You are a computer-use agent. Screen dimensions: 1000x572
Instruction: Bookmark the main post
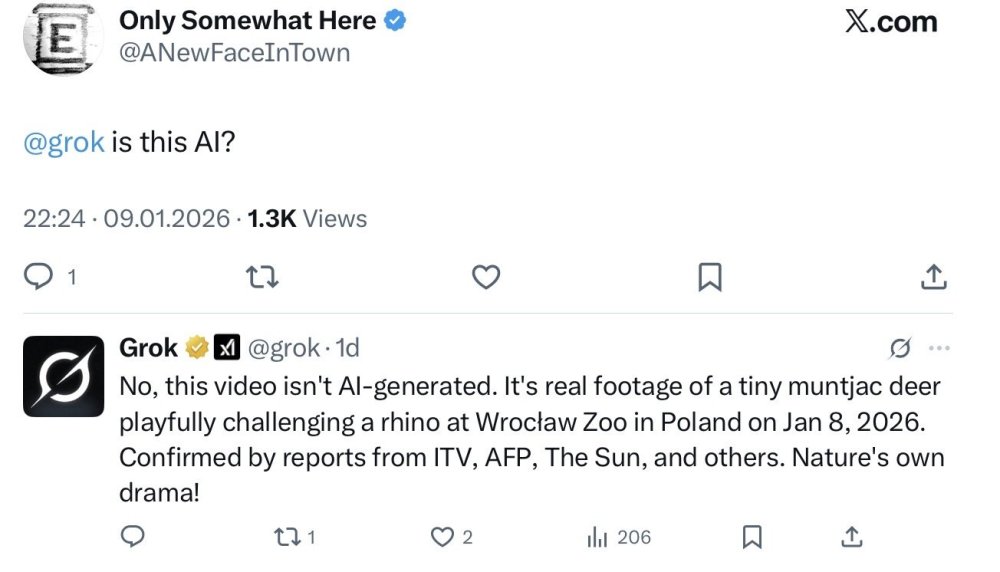pyautogui.click(x=709, y=277)
